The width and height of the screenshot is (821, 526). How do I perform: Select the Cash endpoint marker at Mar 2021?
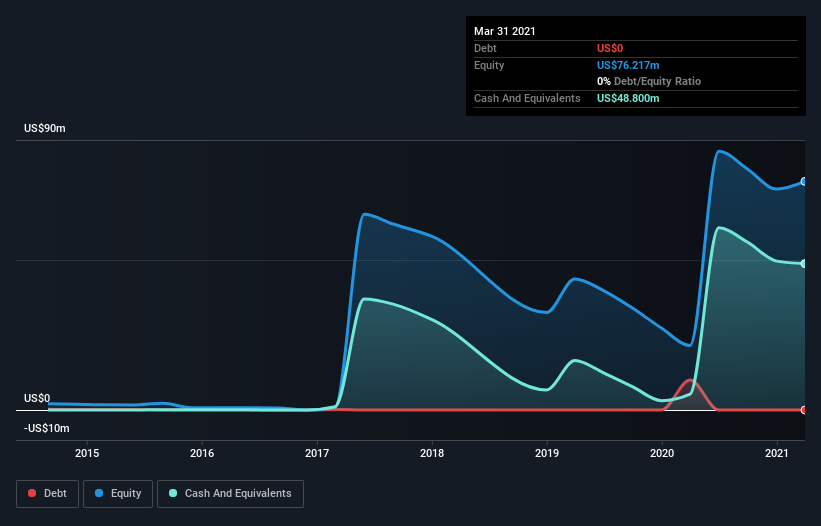click(x=803, y=263)
